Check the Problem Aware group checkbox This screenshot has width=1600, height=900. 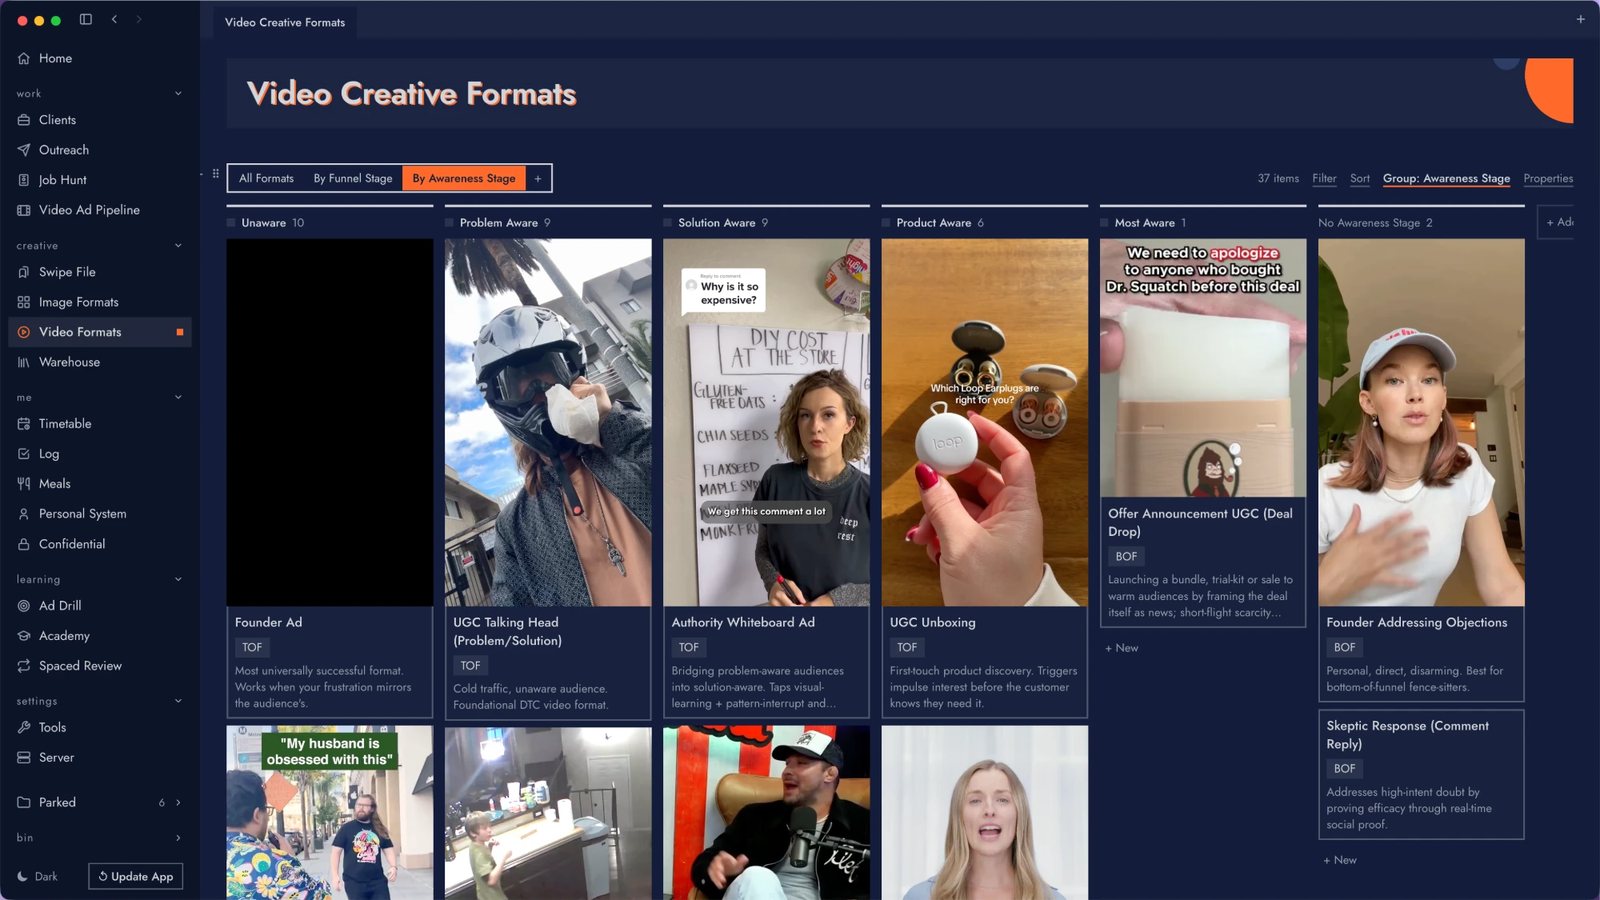point(449,223)
